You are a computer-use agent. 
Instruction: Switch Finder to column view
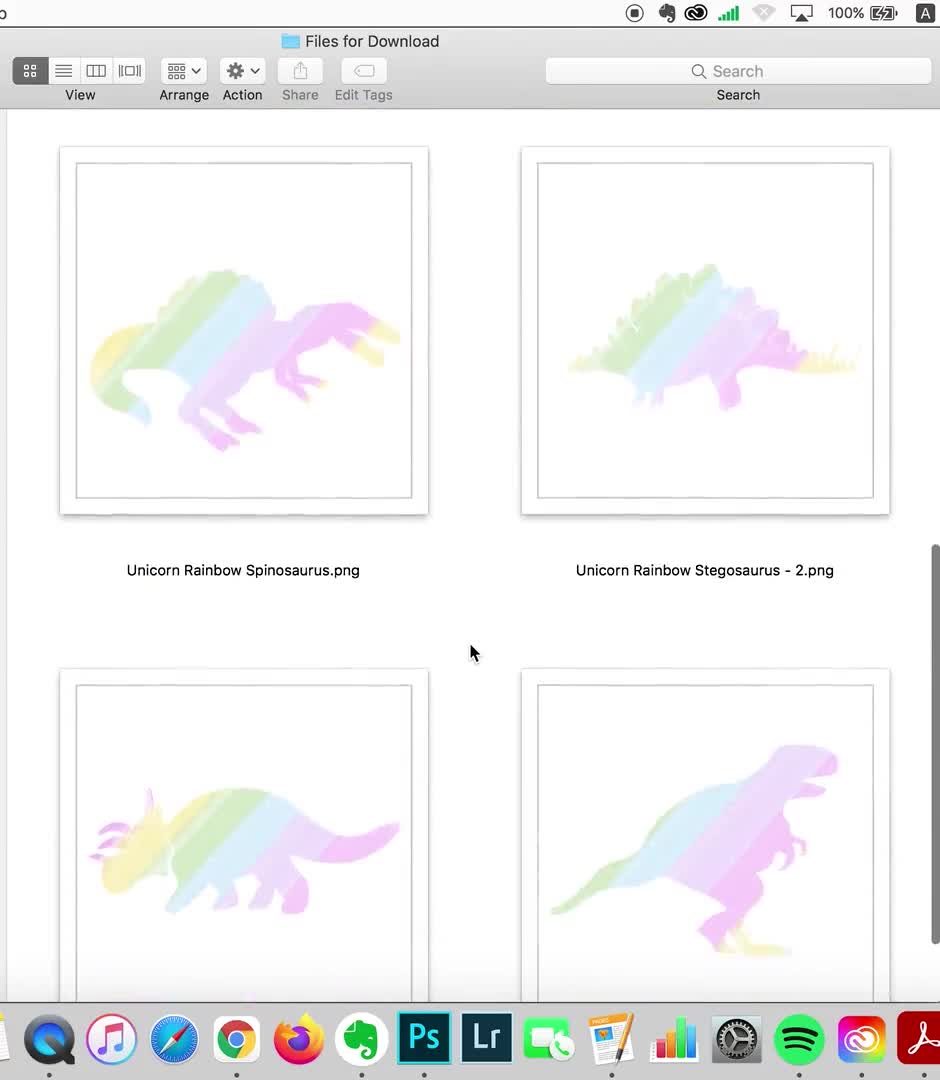coord(96,70)
